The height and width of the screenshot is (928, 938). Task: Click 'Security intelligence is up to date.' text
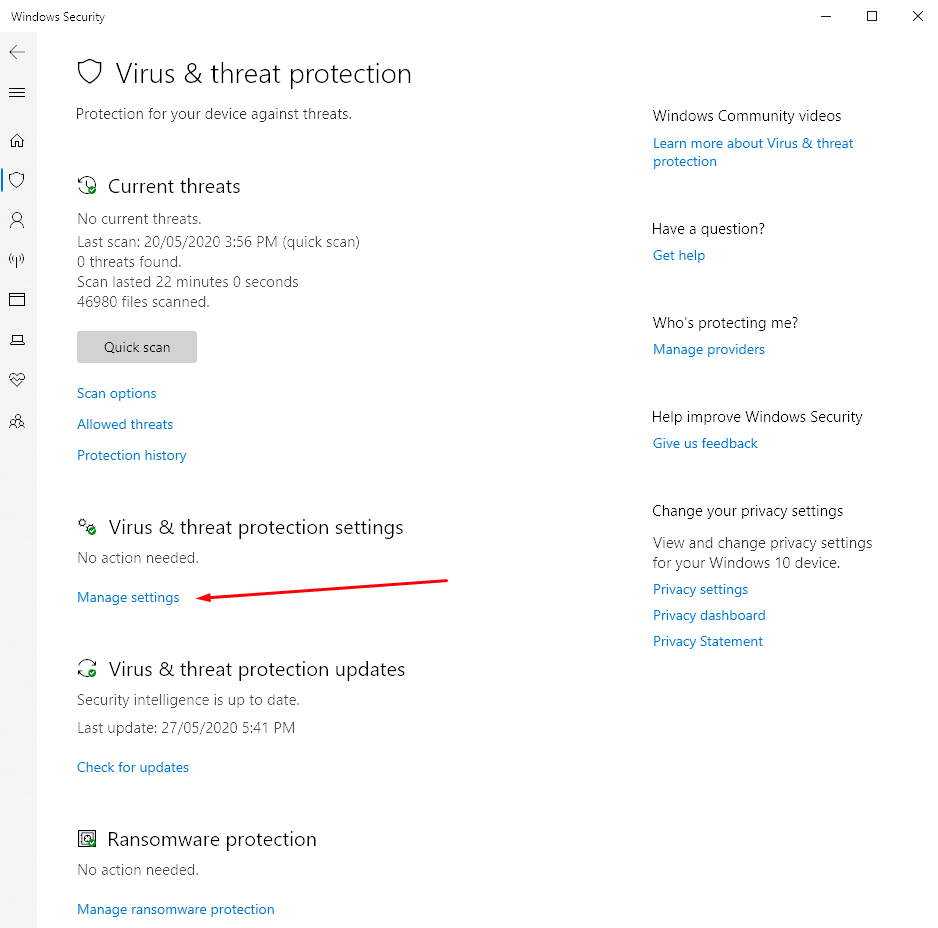tap(188, 699)
